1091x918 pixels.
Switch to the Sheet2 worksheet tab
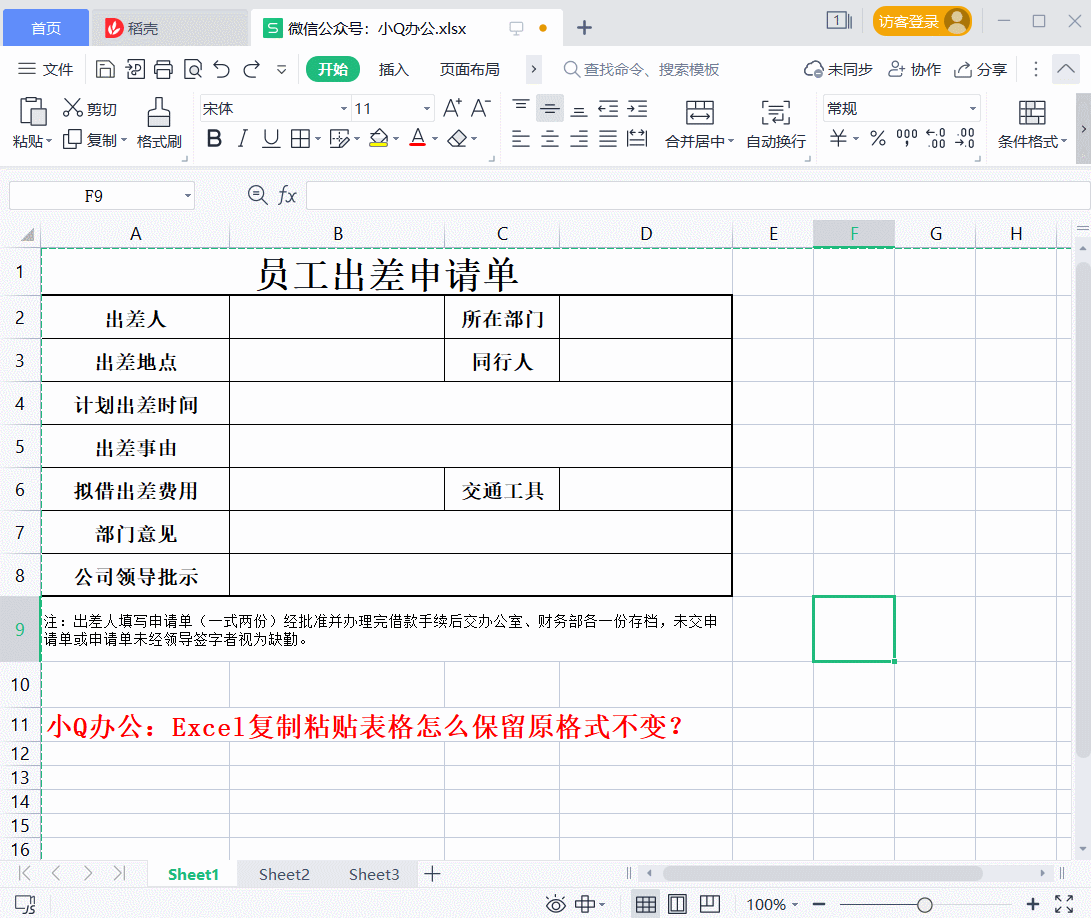pyautogui.click(x=283, y=873)
